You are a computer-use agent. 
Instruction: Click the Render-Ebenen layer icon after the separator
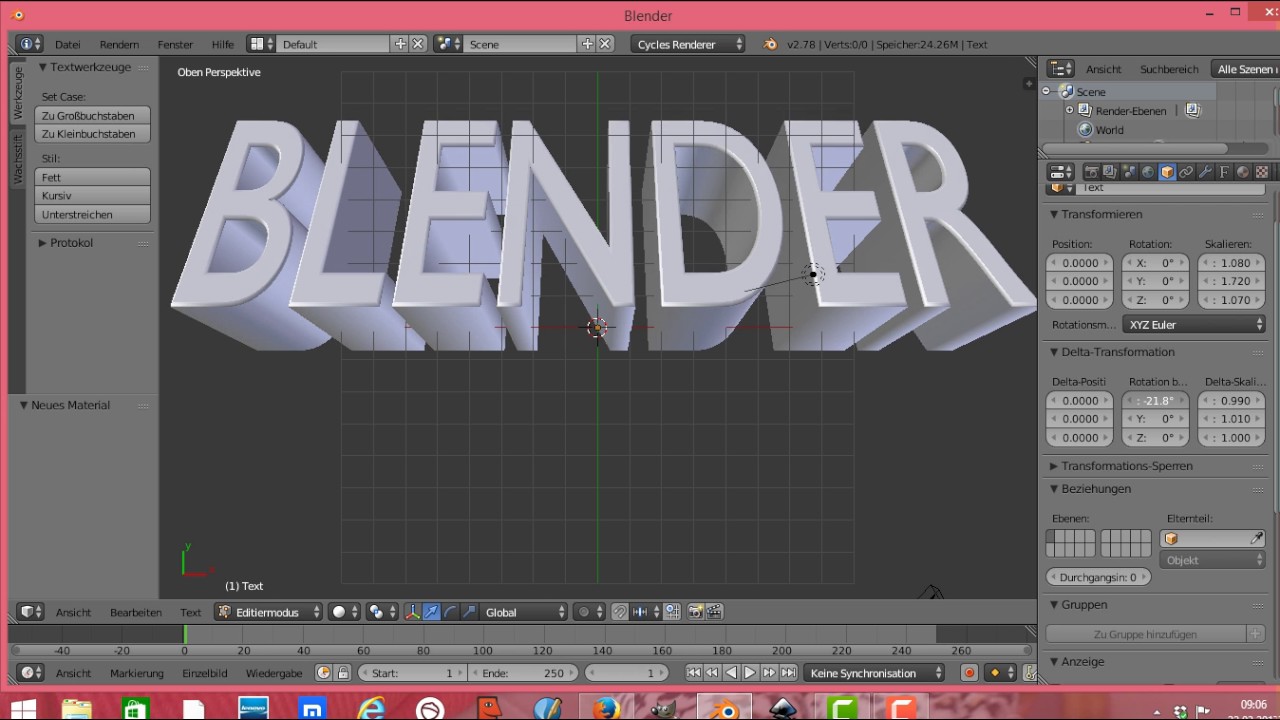[x=1192, y=111]
